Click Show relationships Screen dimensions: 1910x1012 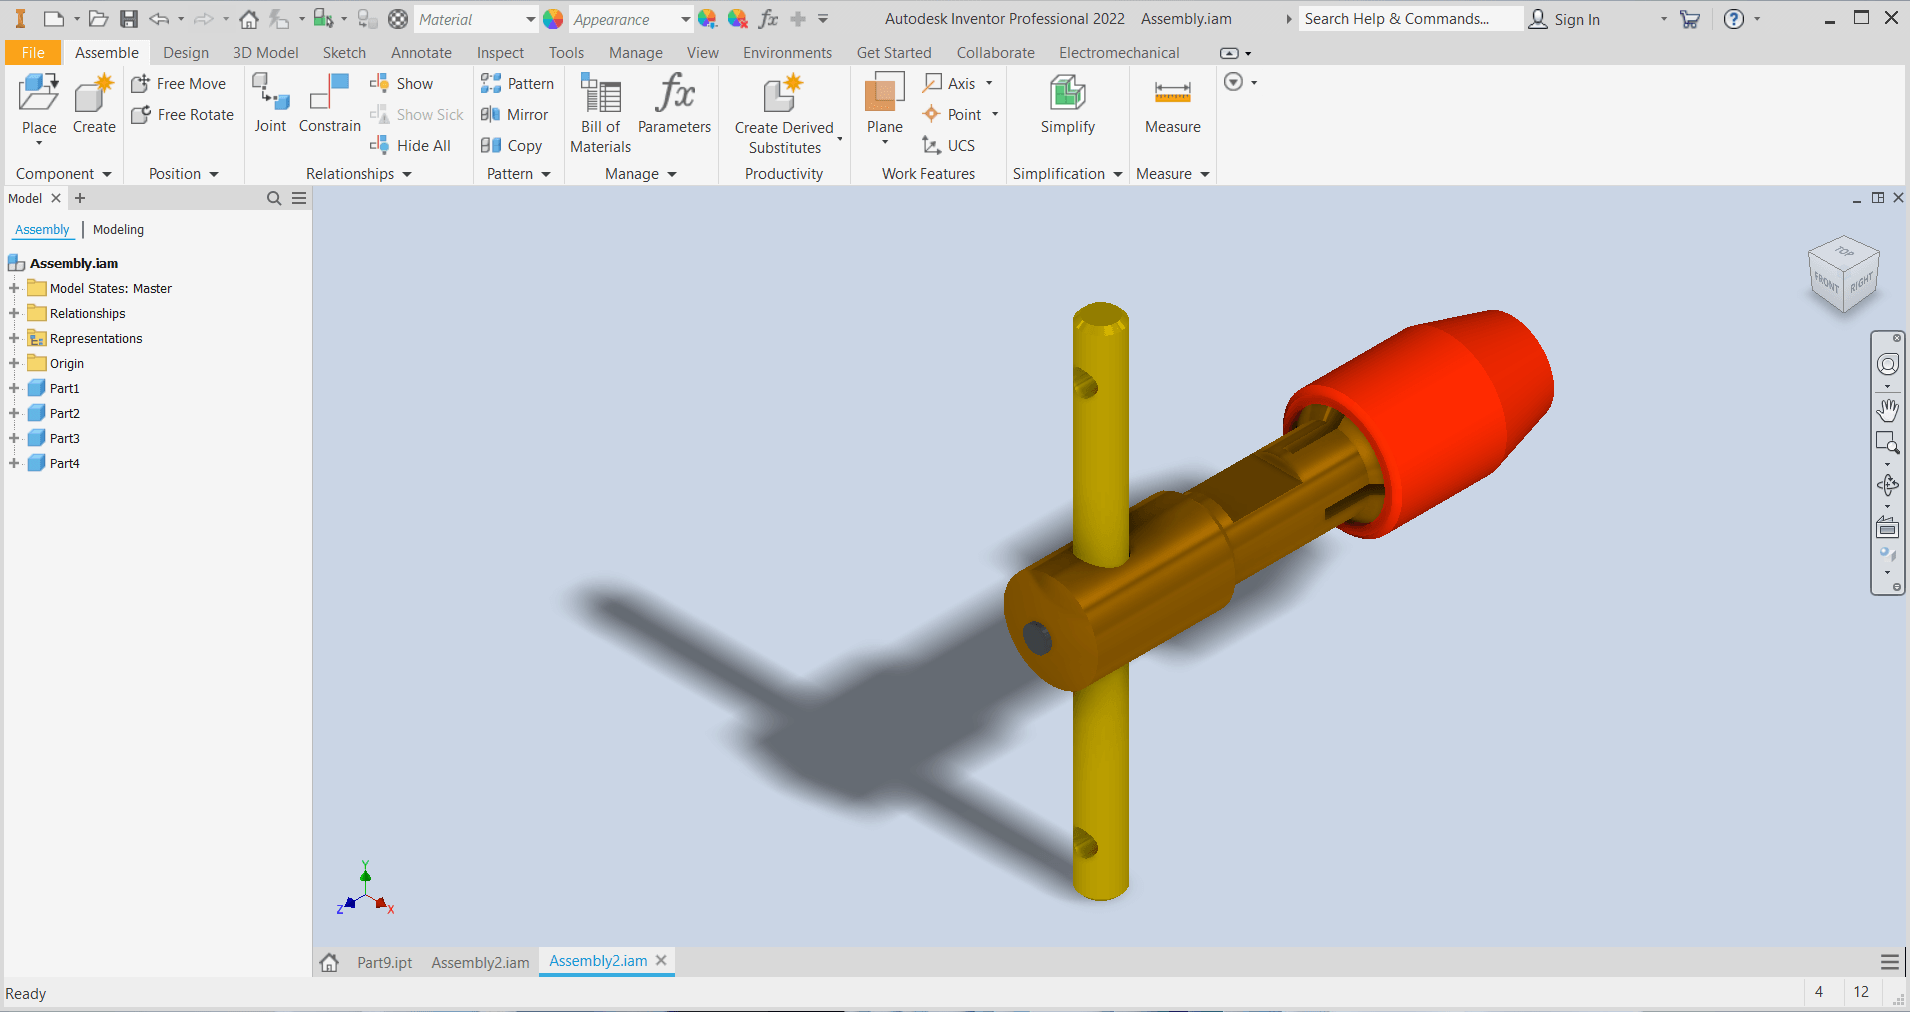401,84
